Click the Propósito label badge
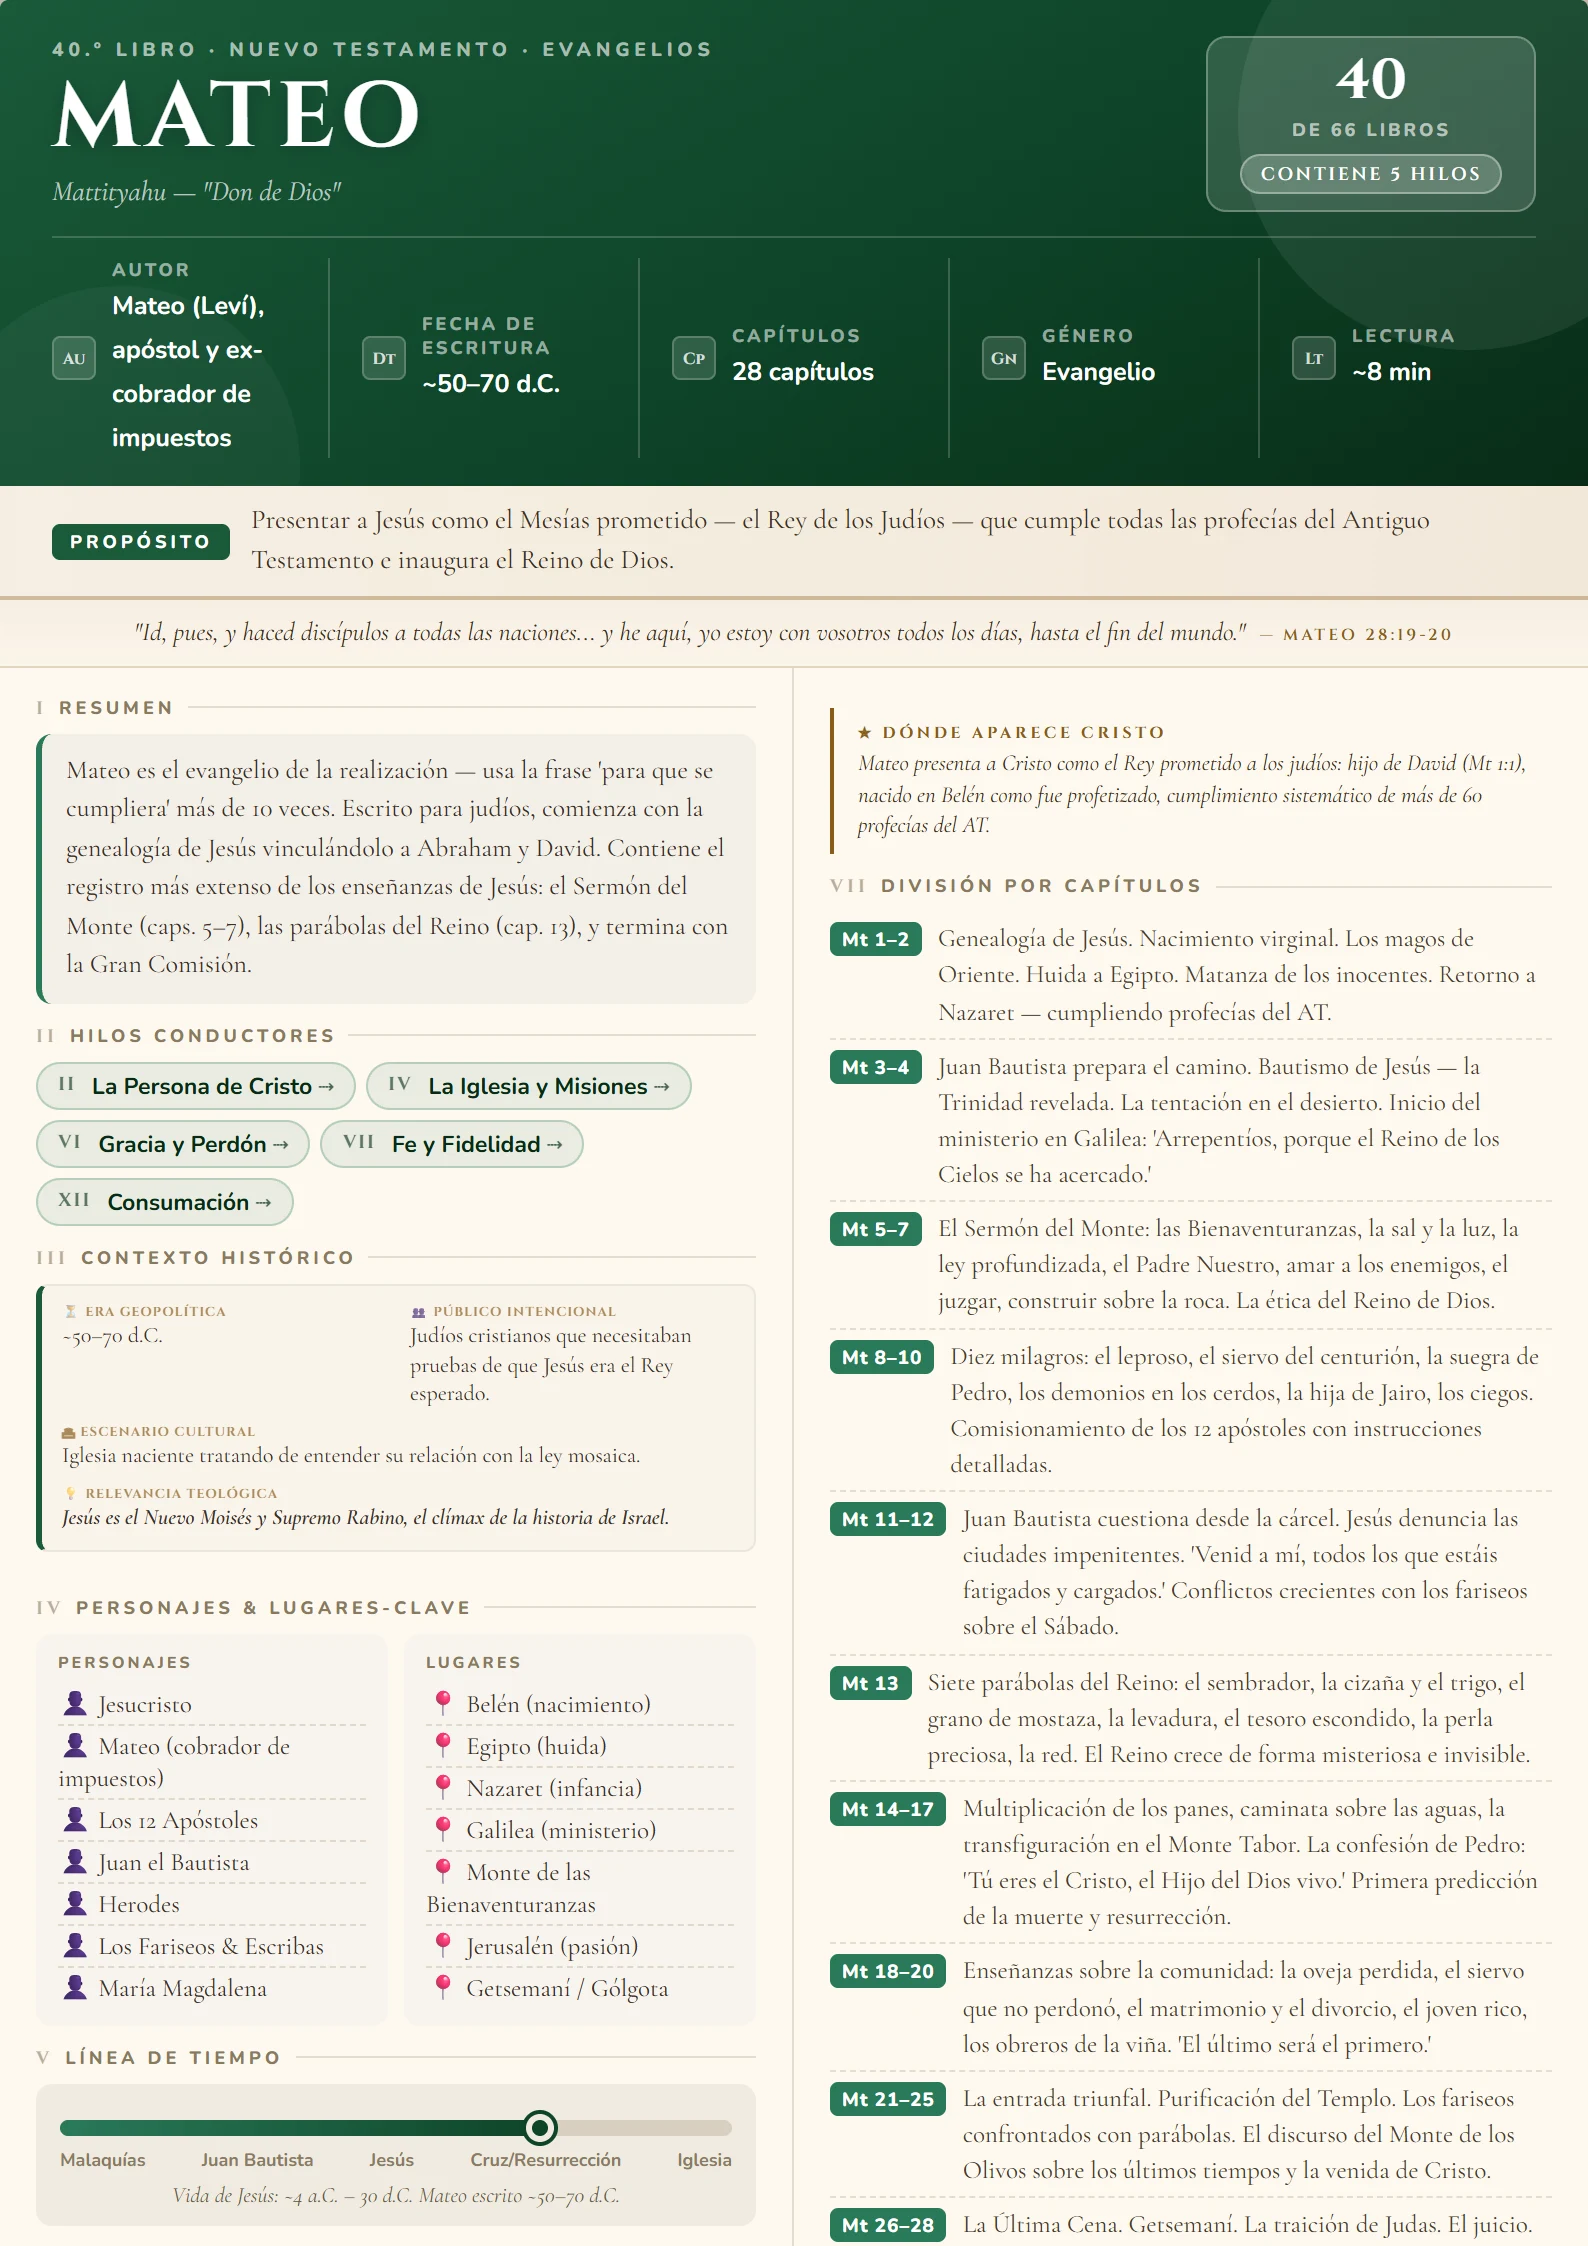This screenshot has width=1588, height=2246. 141,541
